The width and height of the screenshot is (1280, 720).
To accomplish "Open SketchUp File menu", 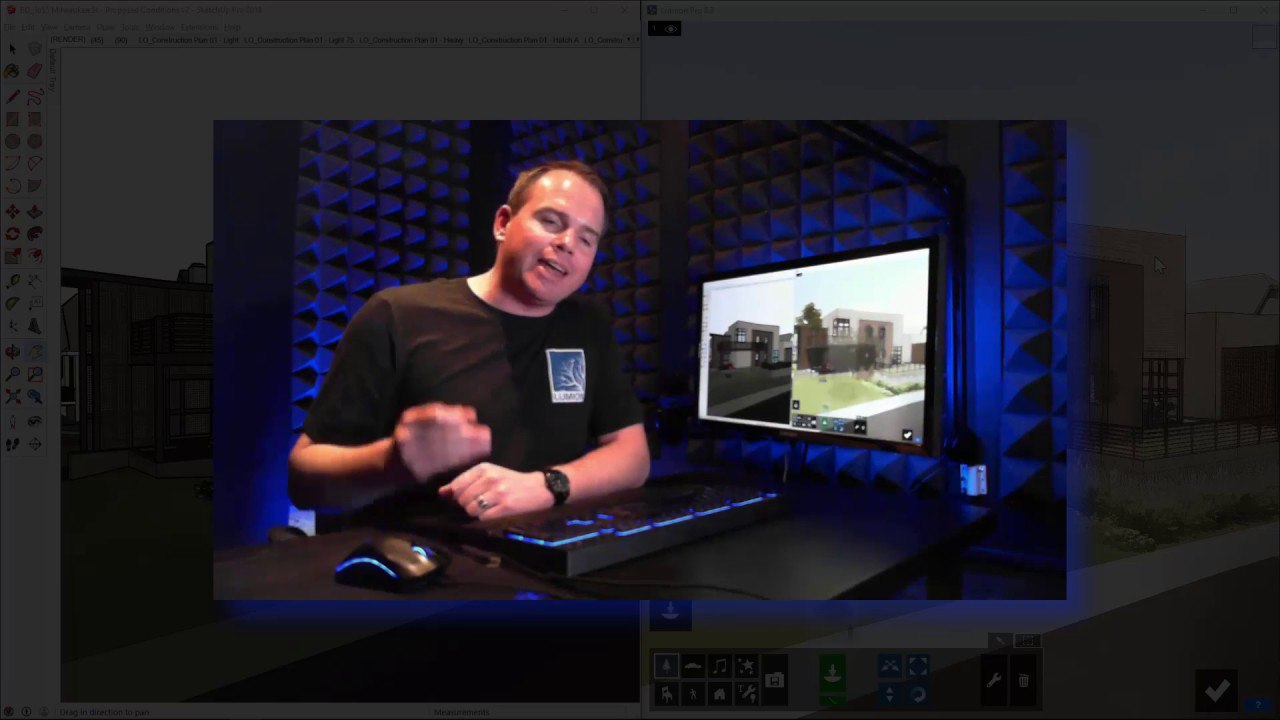I will (x=9, y=27).
